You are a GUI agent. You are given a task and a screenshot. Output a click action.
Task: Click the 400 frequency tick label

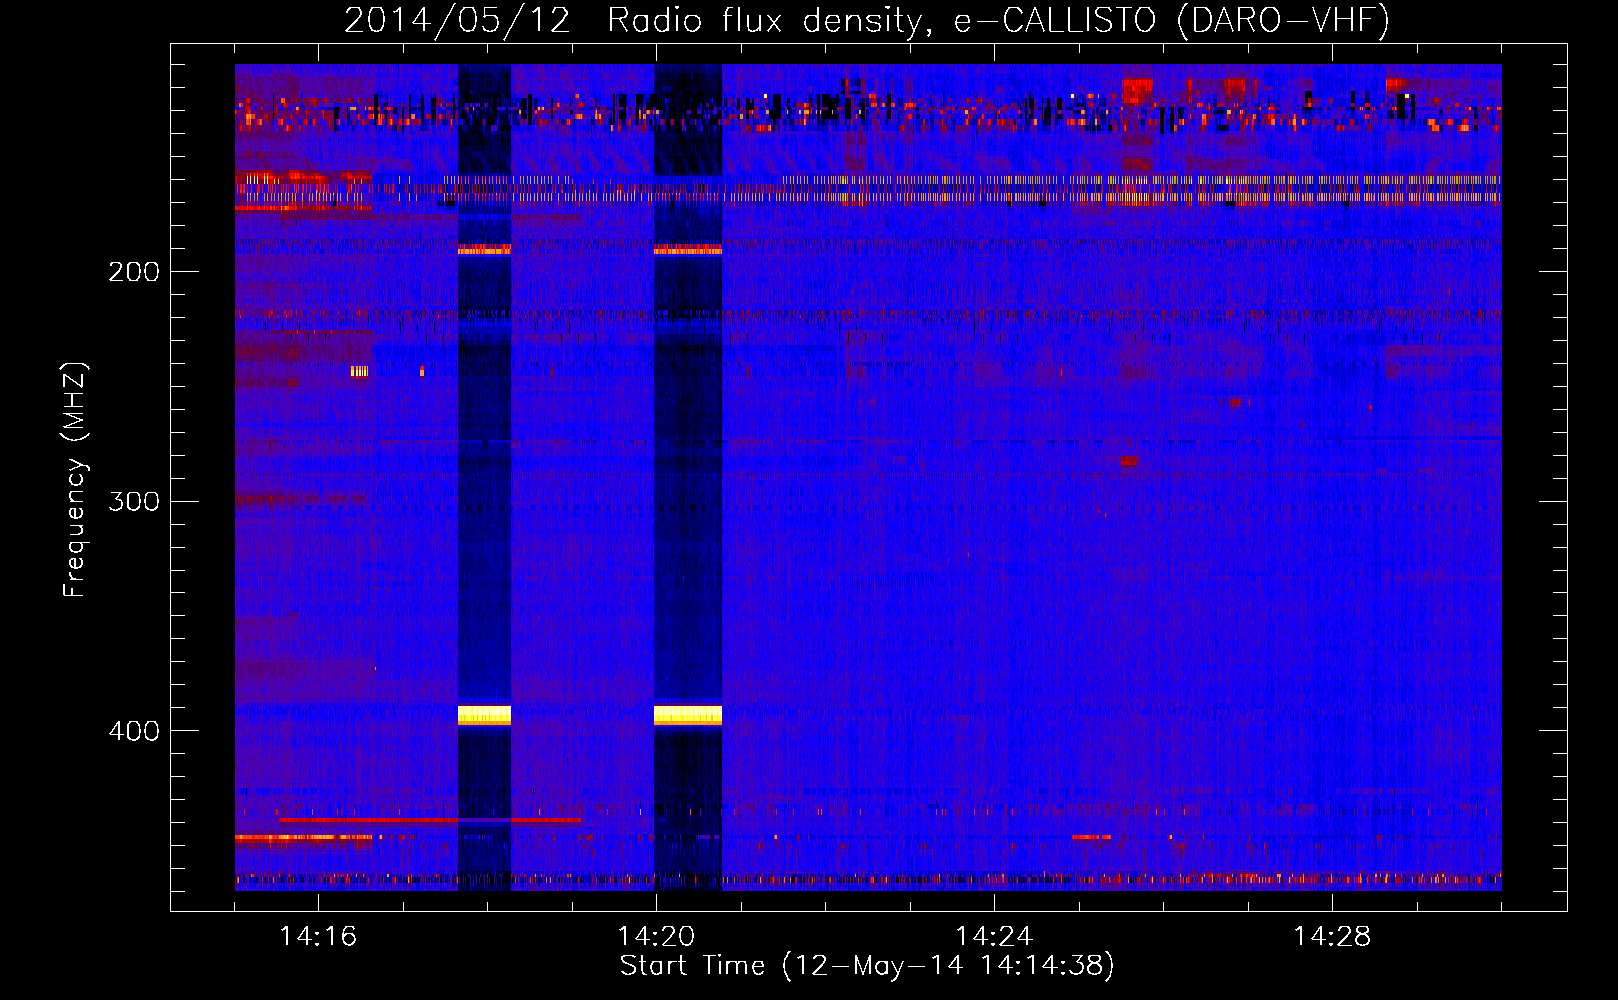(x=134, y=731)
